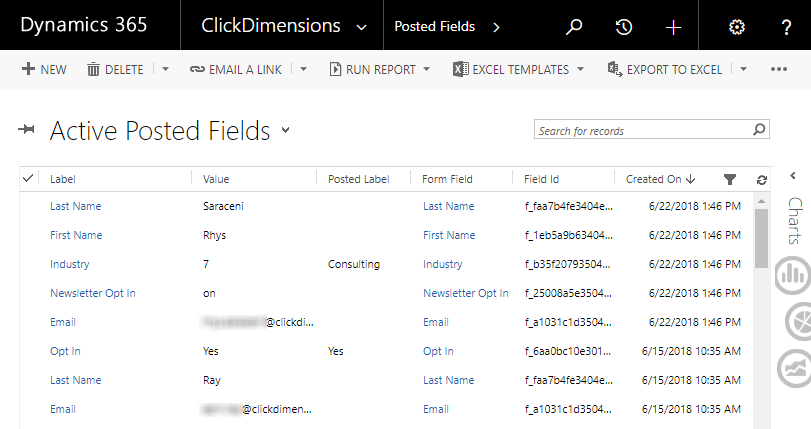The width and height of the screenshot is (811, 429).
Task: Sort by the Field Id column header
Action: (541, 179)
